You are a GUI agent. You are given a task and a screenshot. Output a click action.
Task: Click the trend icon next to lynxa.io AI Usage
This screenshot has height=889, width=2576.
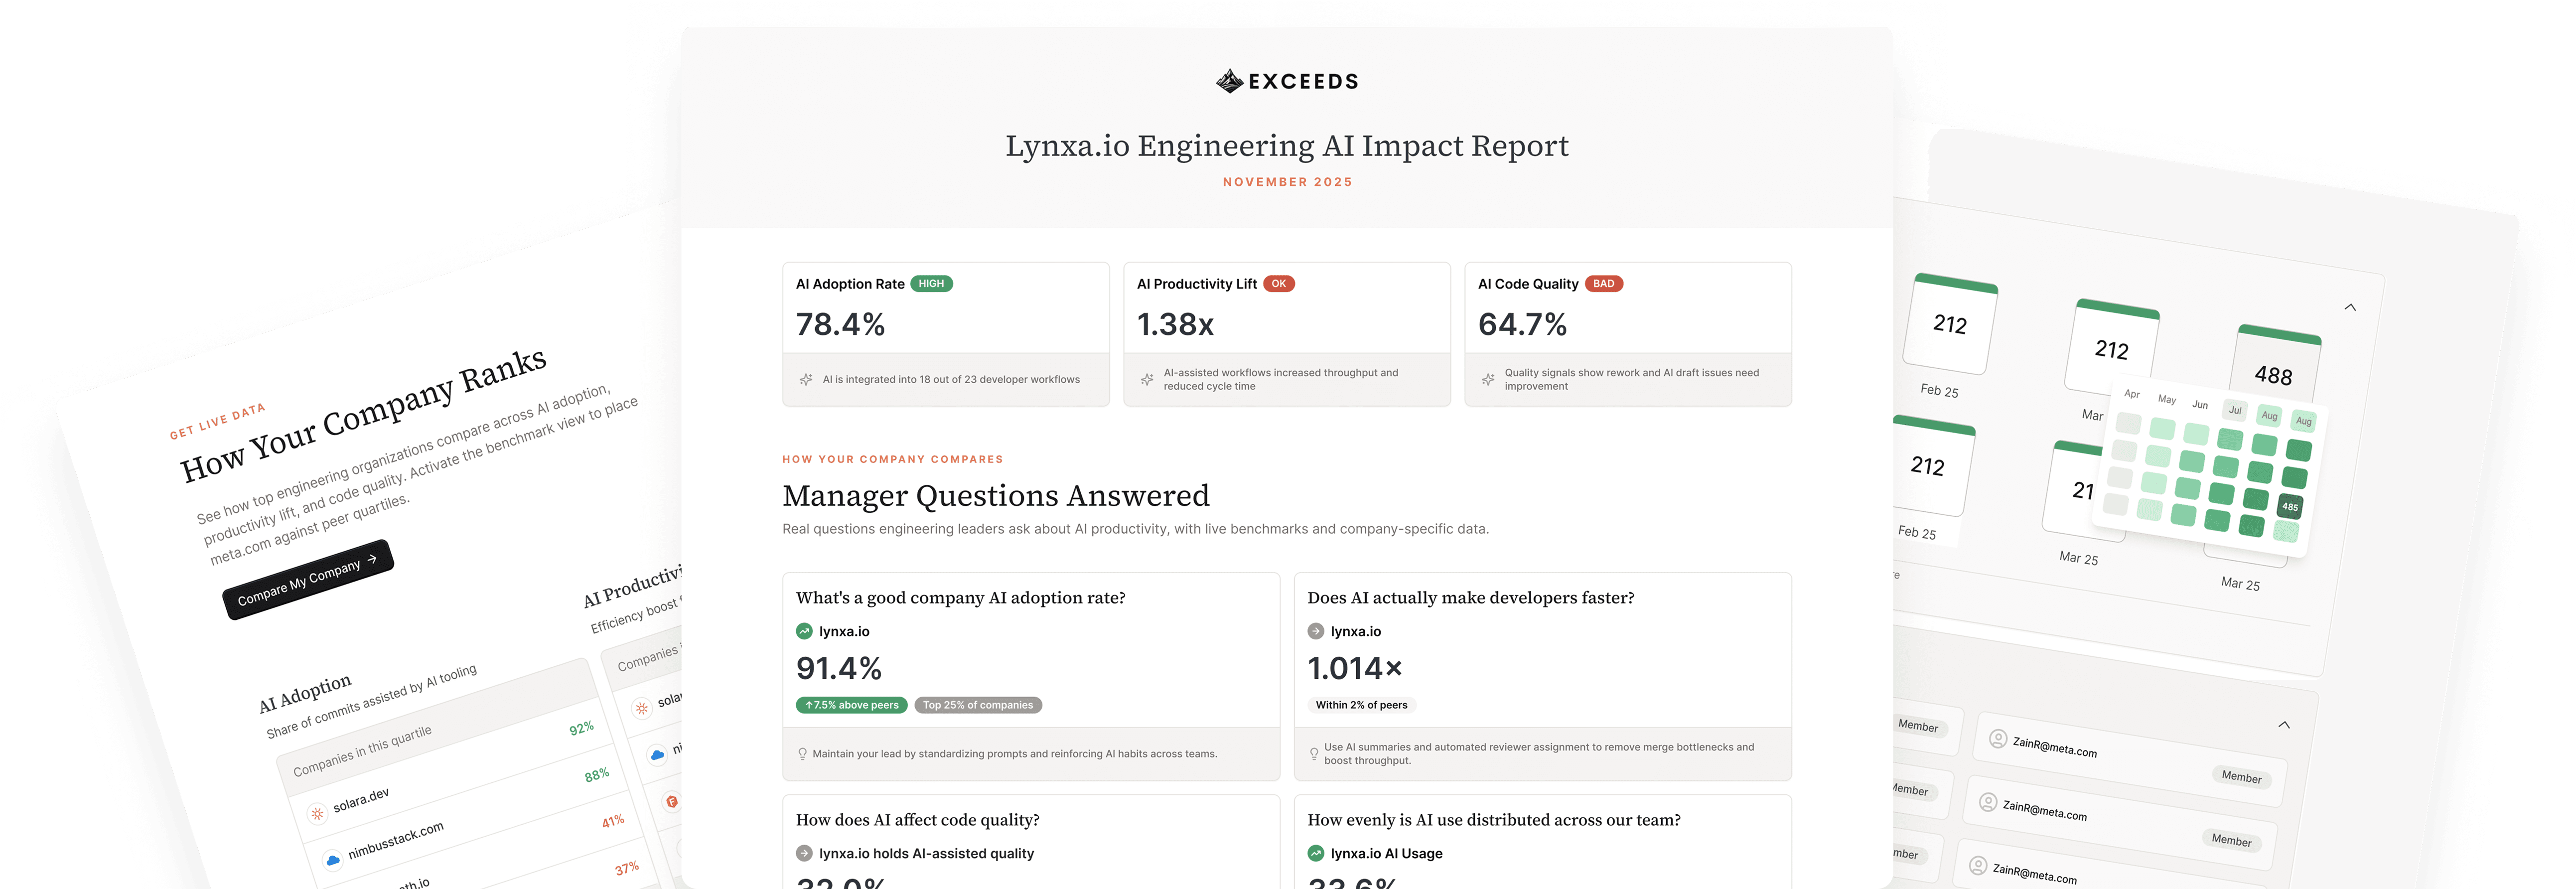pos(1315,853)
